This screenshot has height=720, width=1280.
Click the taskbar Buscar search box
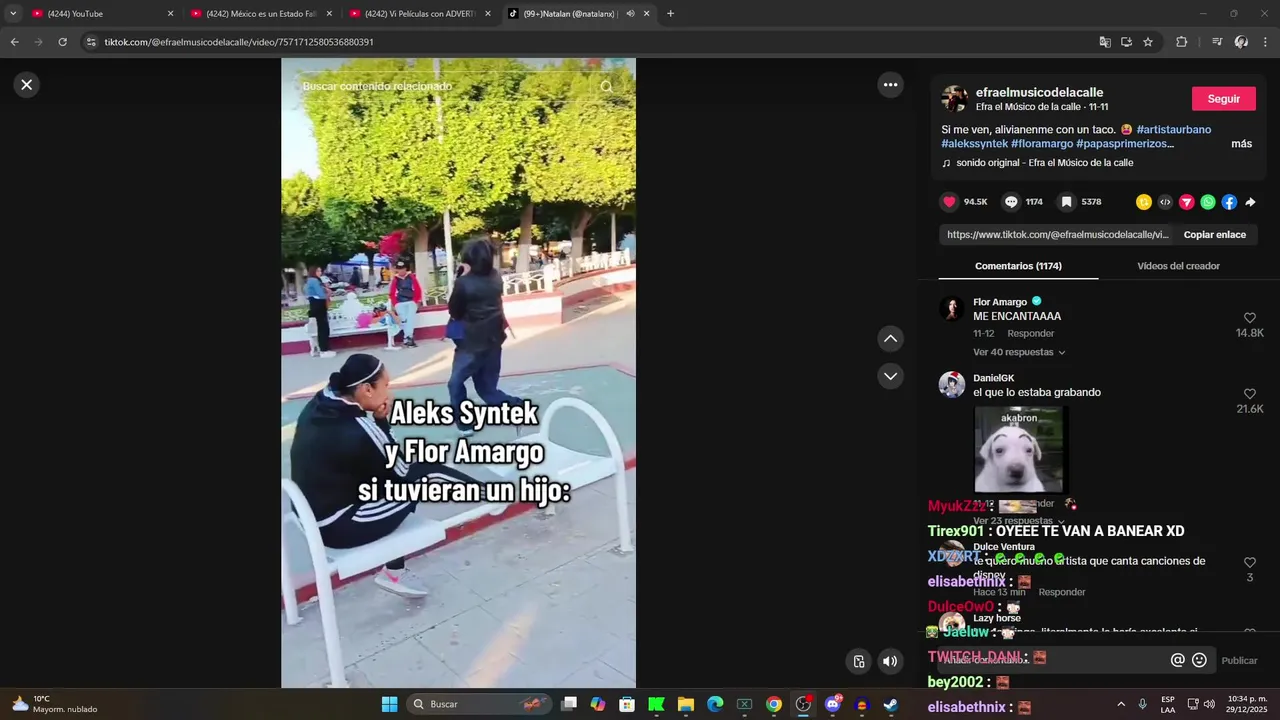[x=481, y=704]
